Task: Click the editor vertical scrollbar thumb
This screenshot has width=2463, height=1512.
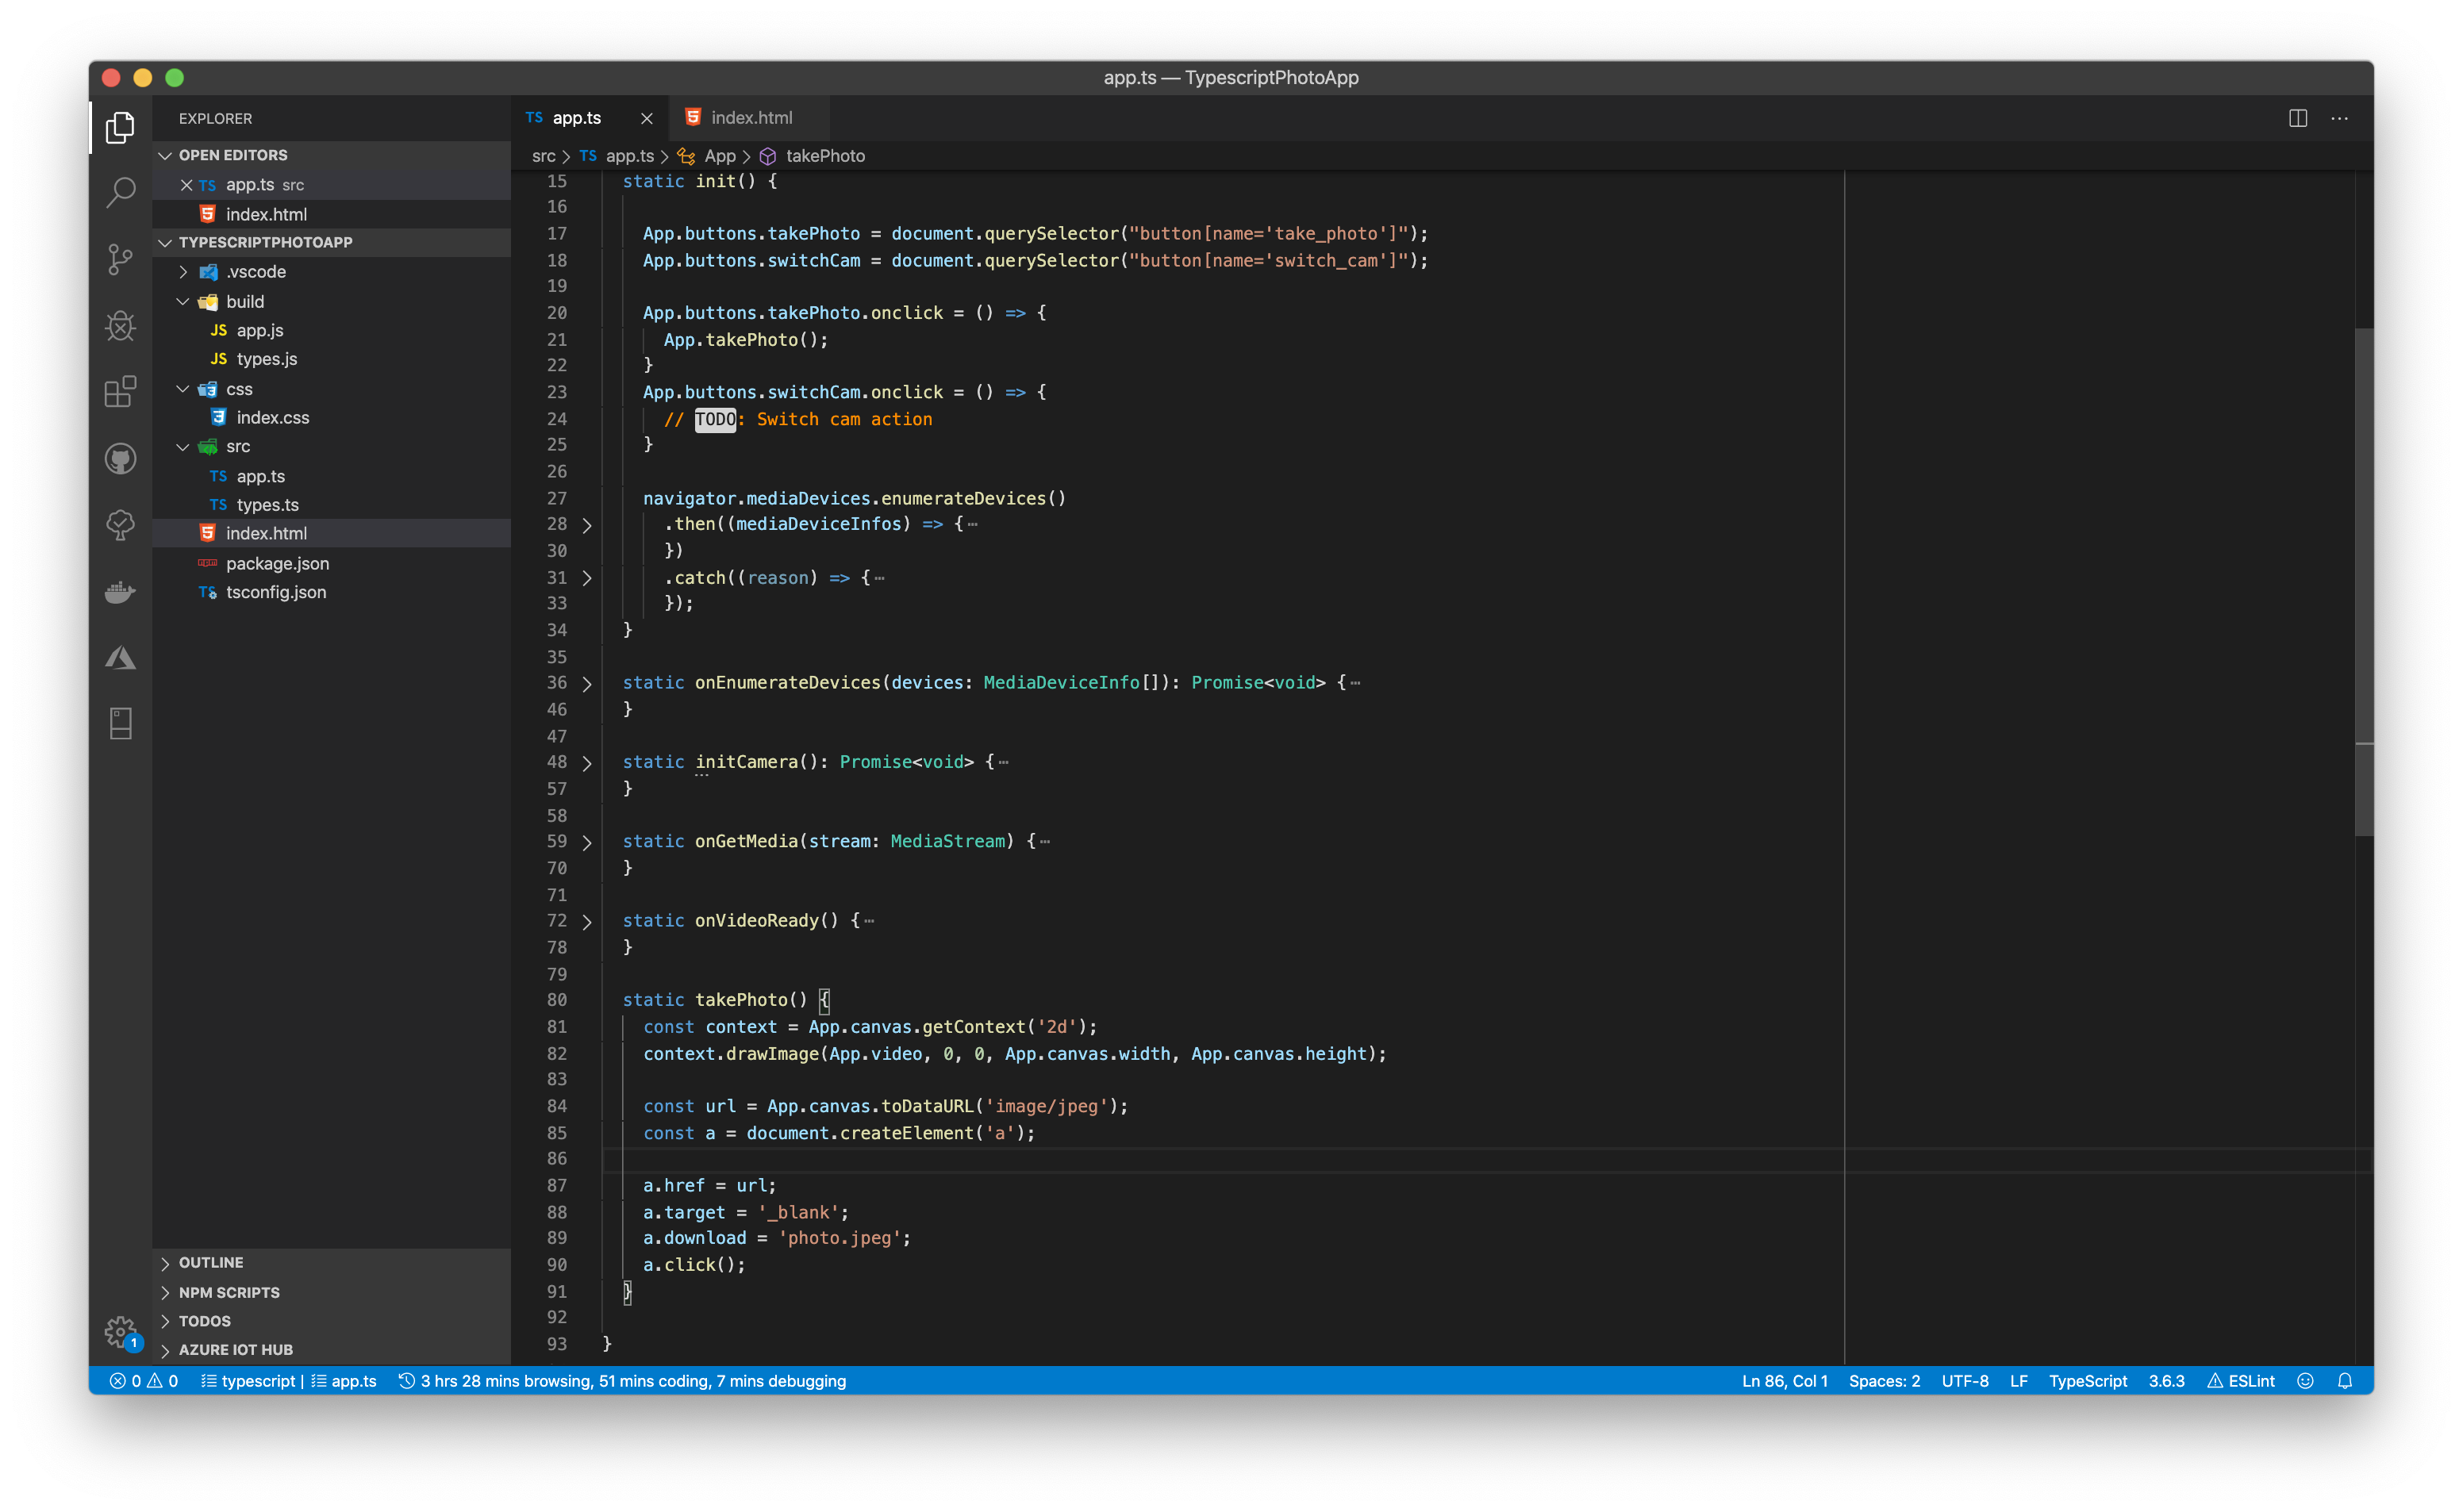Action: (2363, 580)
